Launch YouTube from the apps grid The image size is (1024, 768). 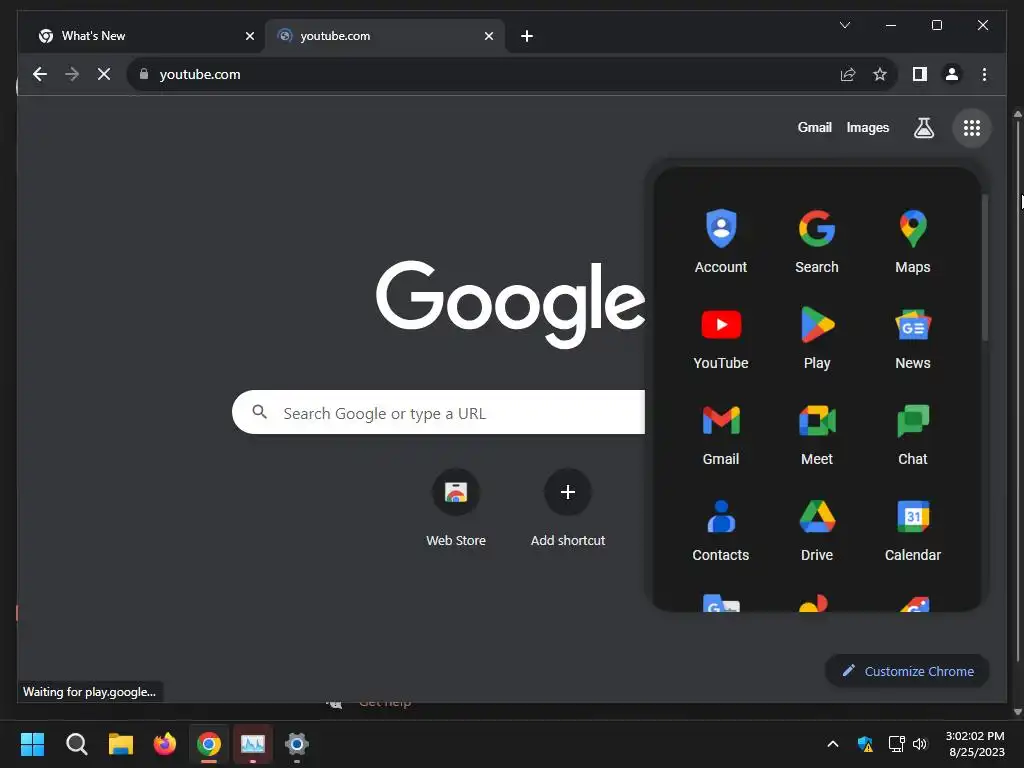pyautogui.click(x=720, y=337)
